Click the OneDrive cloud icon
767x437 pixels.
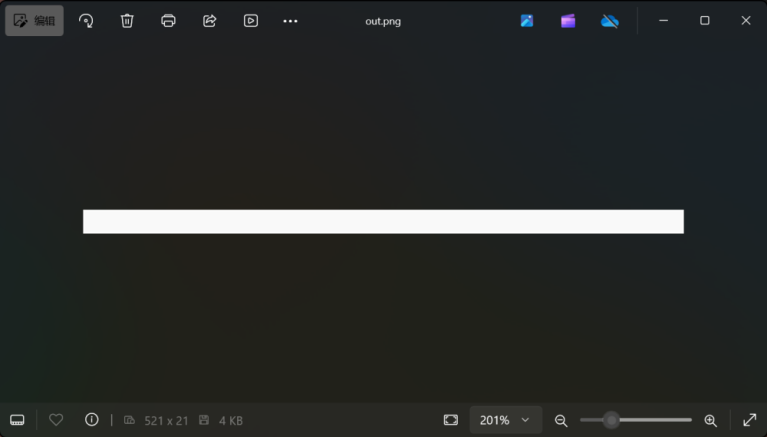click(x=609, y=20)
